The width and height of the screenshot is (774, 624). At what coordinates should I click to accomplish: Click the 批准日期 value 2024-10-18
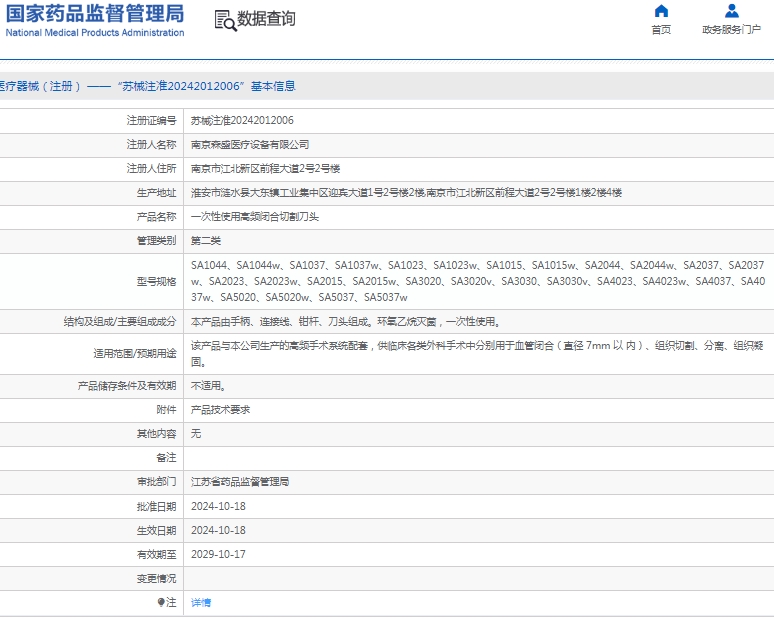click(218, 506)
